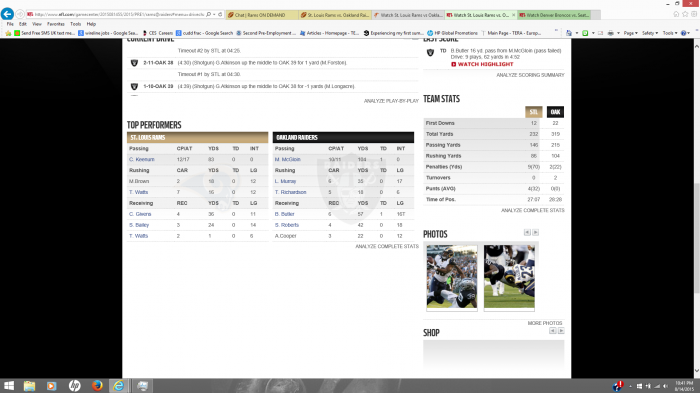Image resolution: width=700 pixels, height=393 pixels.
Task: Open the HP icon on the taskbar
Action: [x=75, y=385]
